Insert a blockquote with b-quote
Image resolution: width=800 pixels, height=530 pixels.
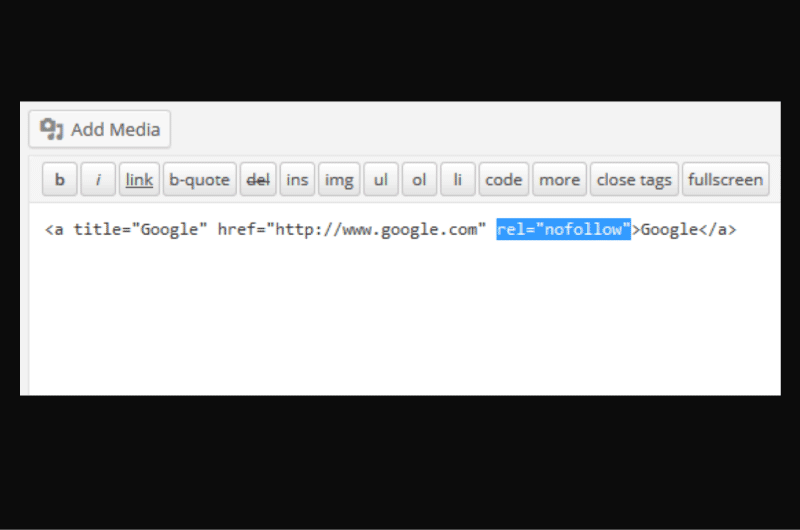[x=199, y=180]
